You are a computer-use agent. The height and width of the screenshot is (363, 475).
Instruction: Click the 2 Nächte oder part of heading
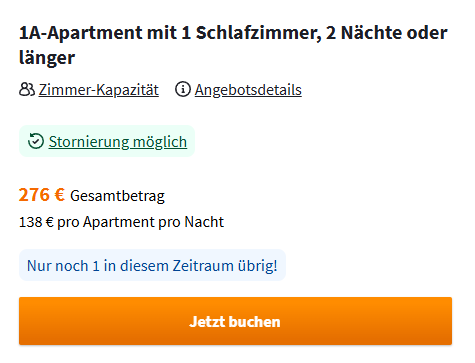click(x=387, y=33)
